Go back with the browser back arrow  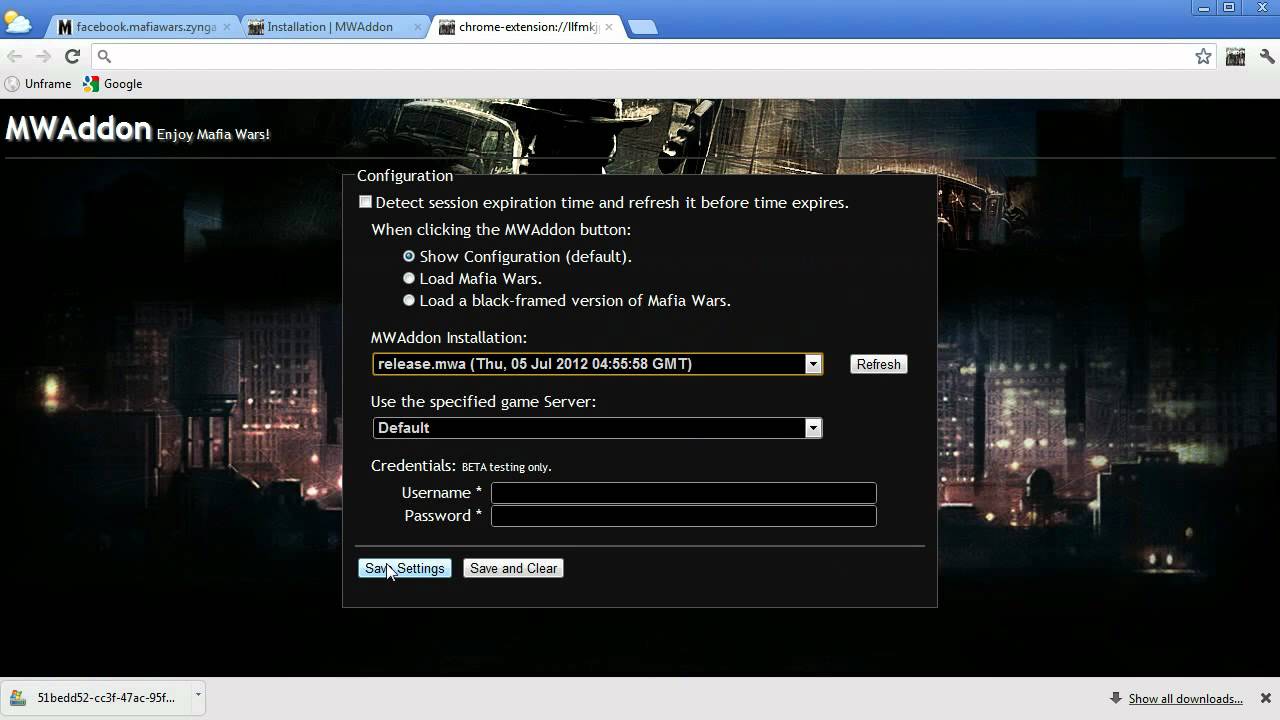click(14, 56)
